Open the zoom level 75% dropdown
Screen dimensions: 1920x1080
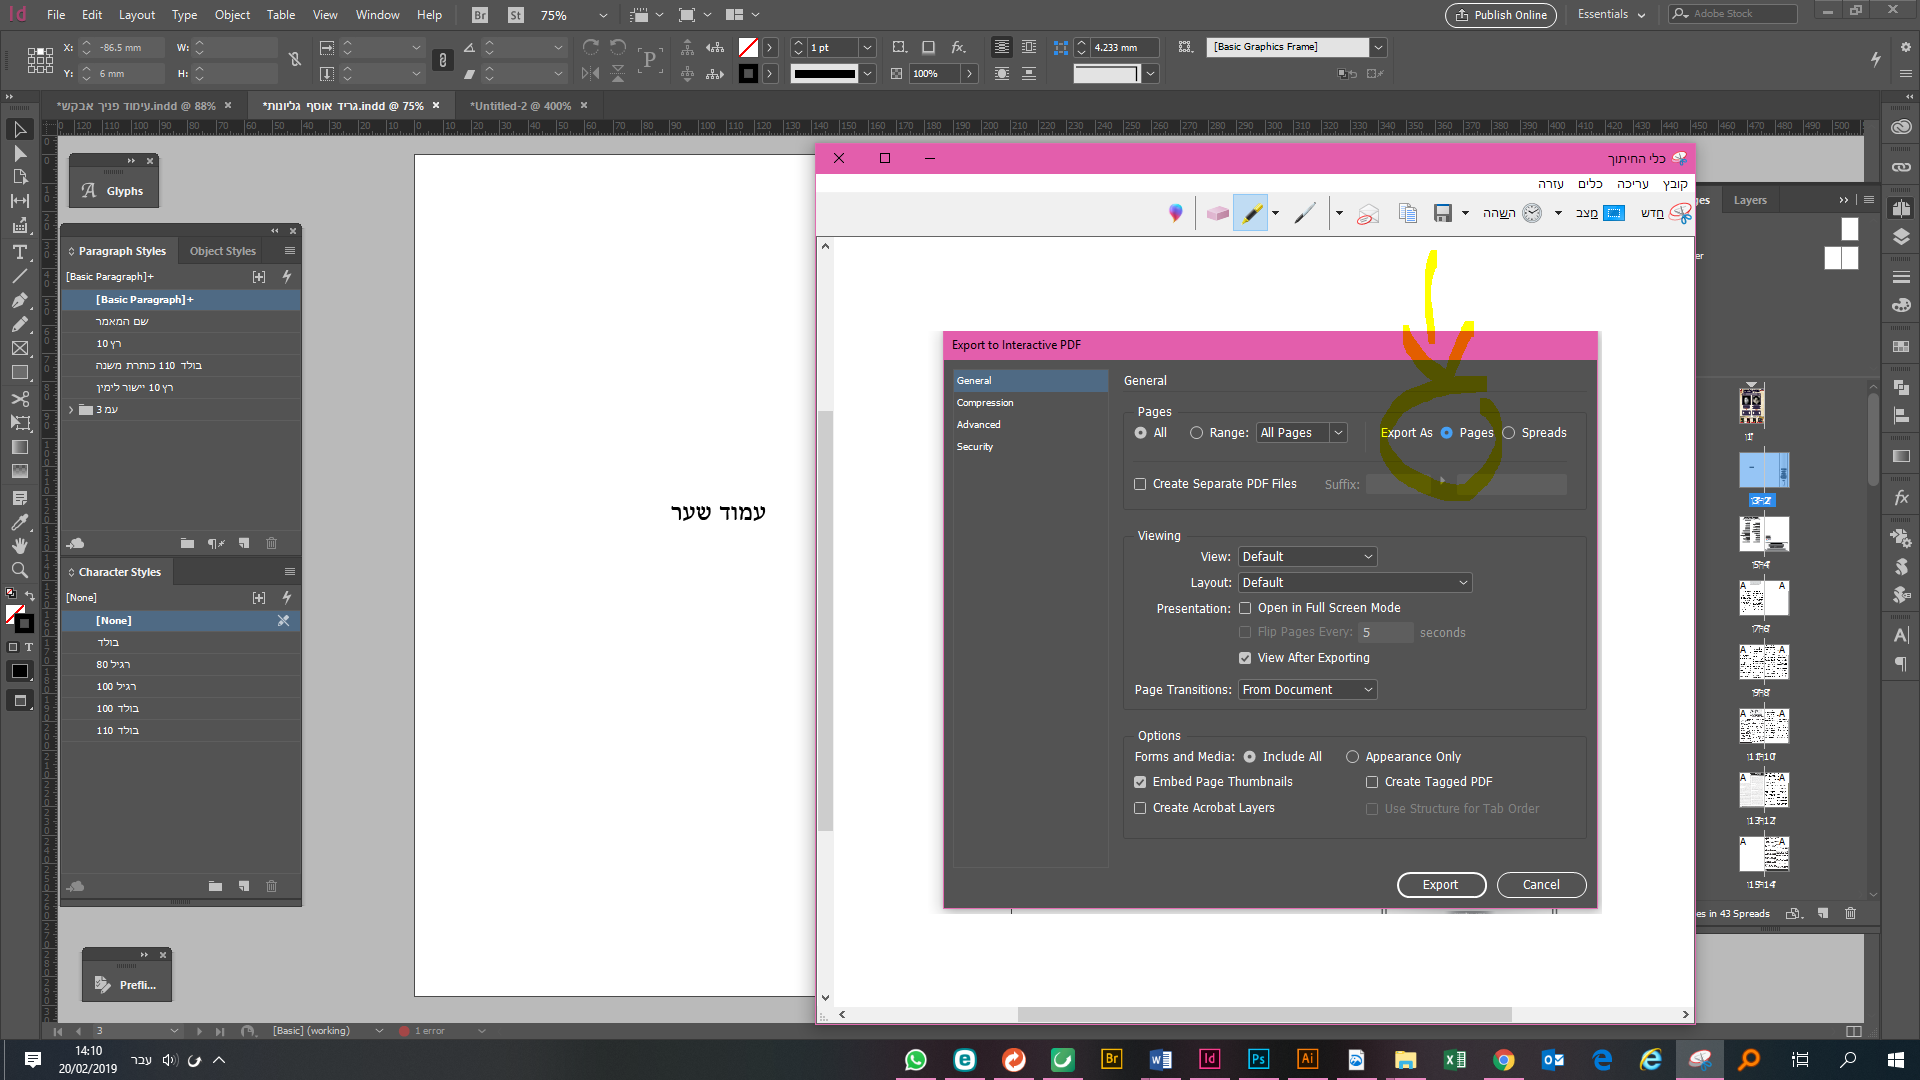coord(602,15)
